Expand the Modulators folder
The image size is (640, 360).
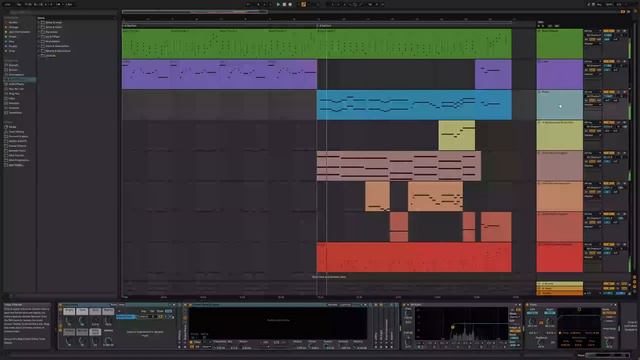tap(39, 41)
